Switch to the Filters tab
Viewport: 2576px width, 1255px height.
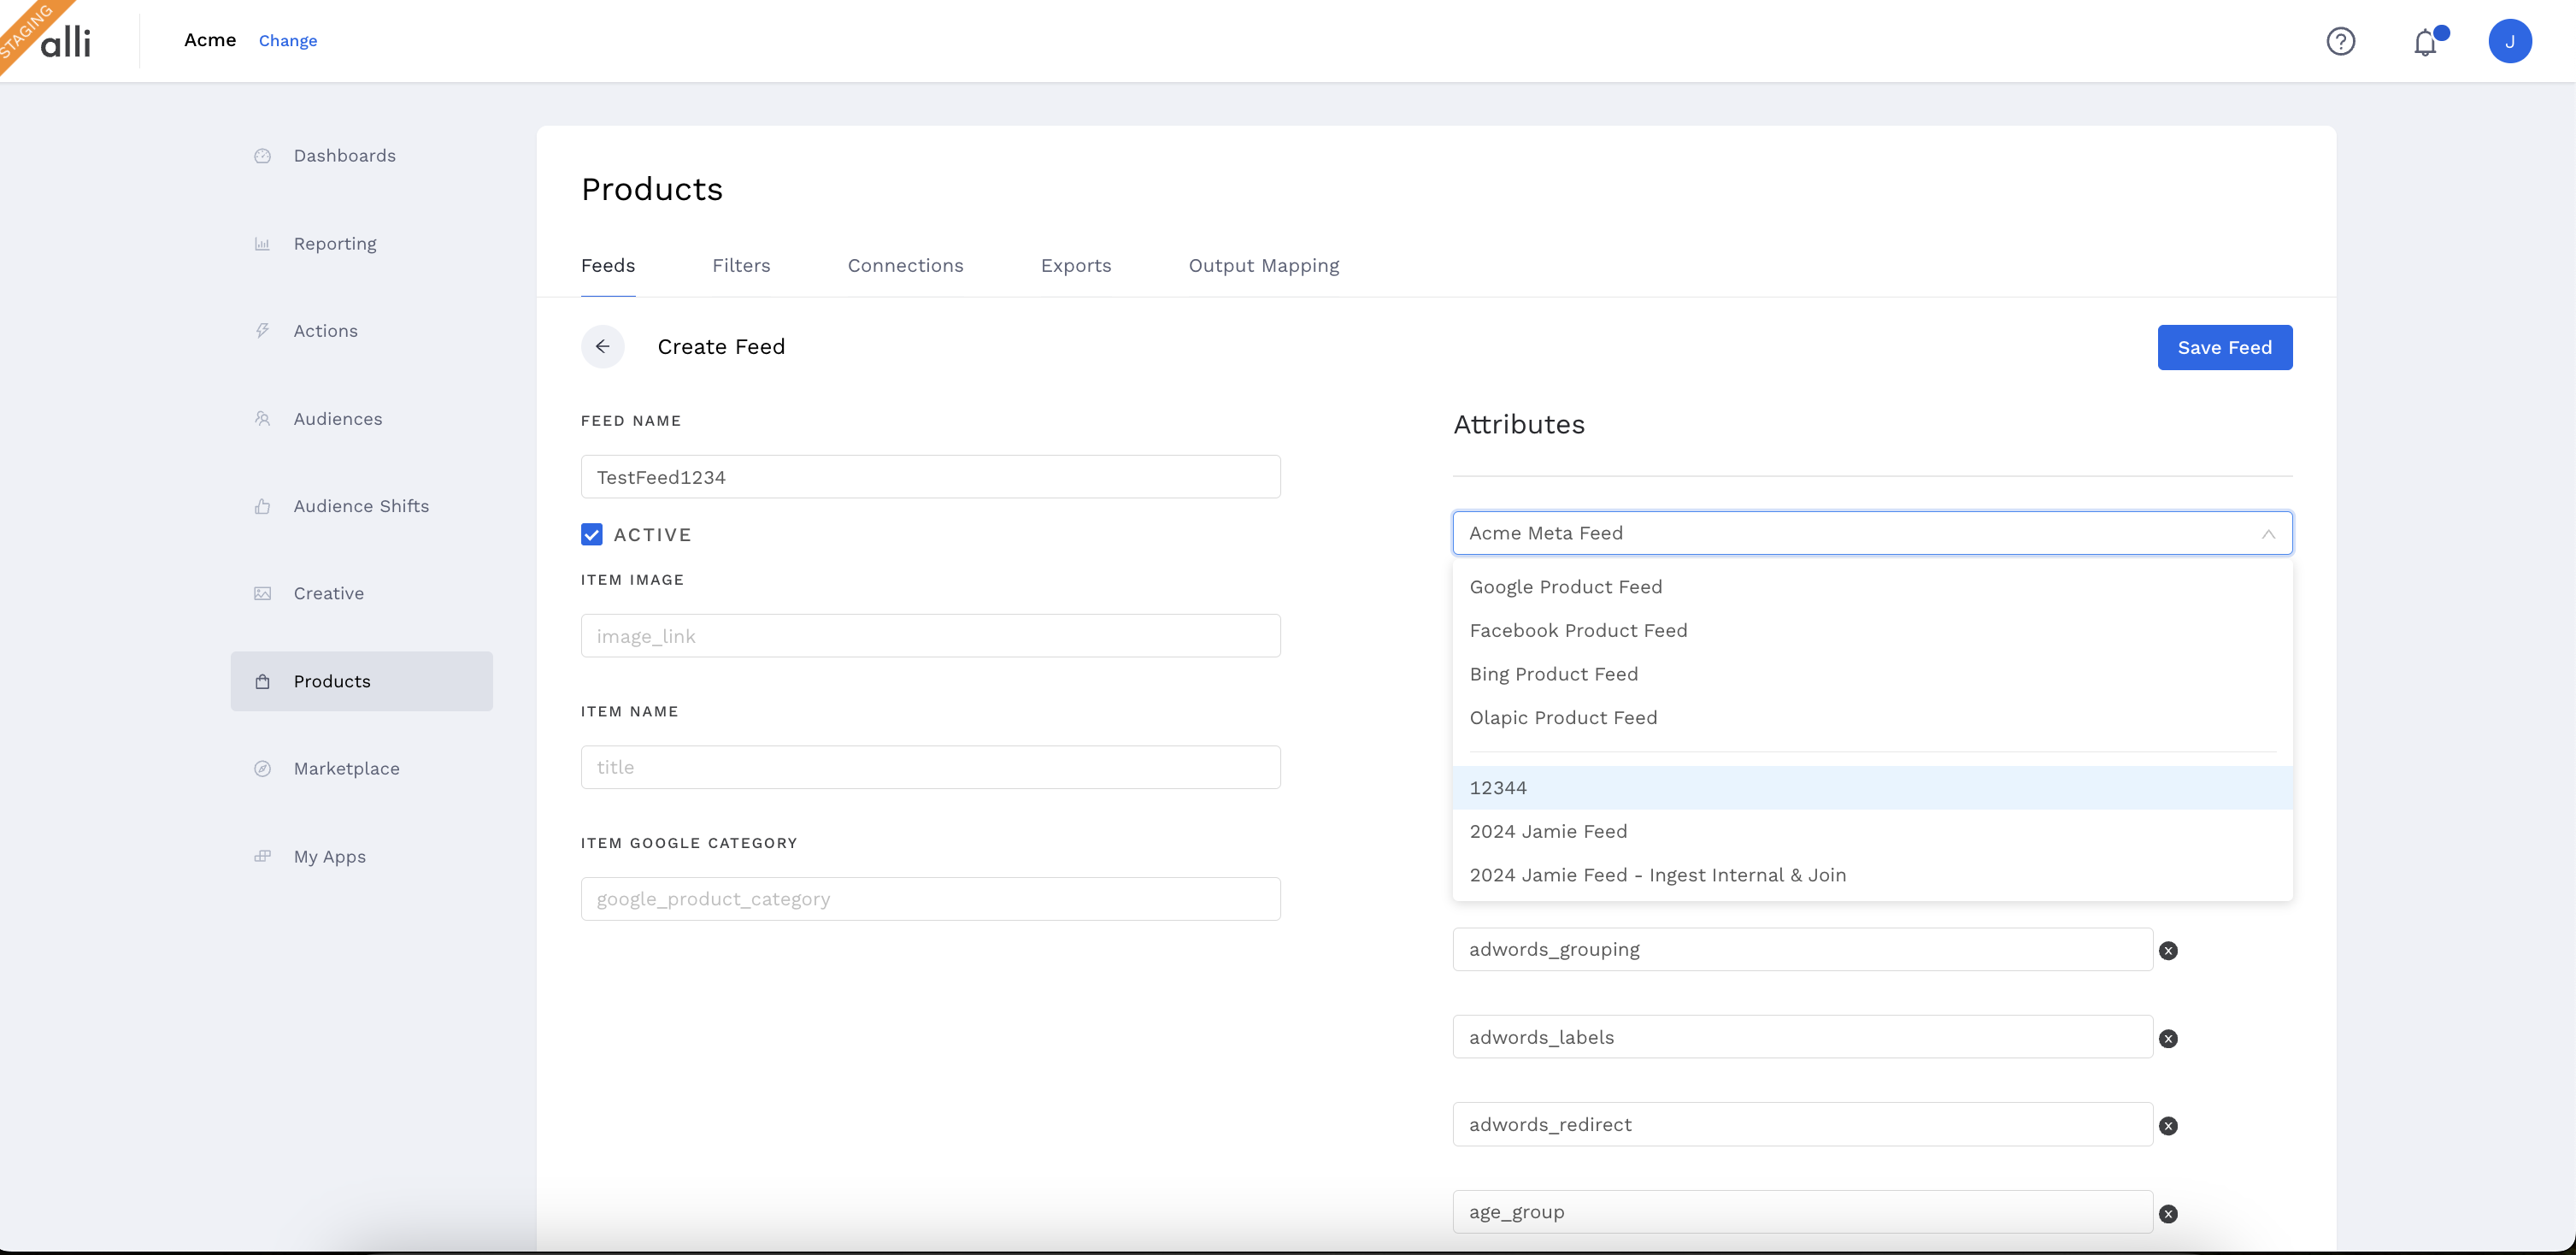coord(741,266)
